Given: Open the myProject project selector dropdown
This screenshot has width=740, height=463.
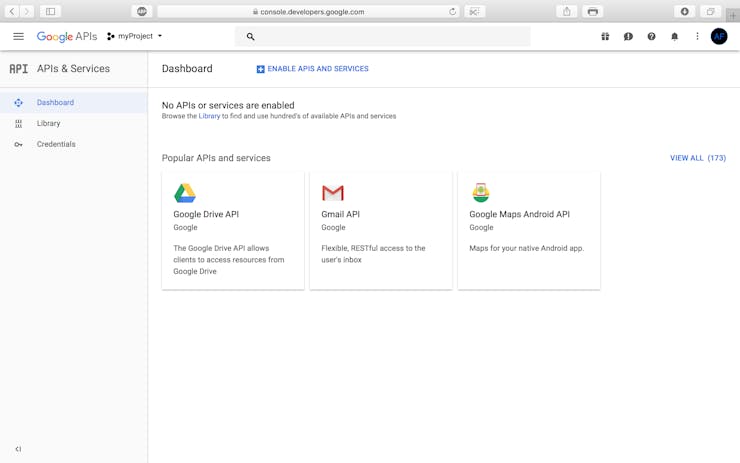Looking at the screenshot, I should click(x=135, y=36).
